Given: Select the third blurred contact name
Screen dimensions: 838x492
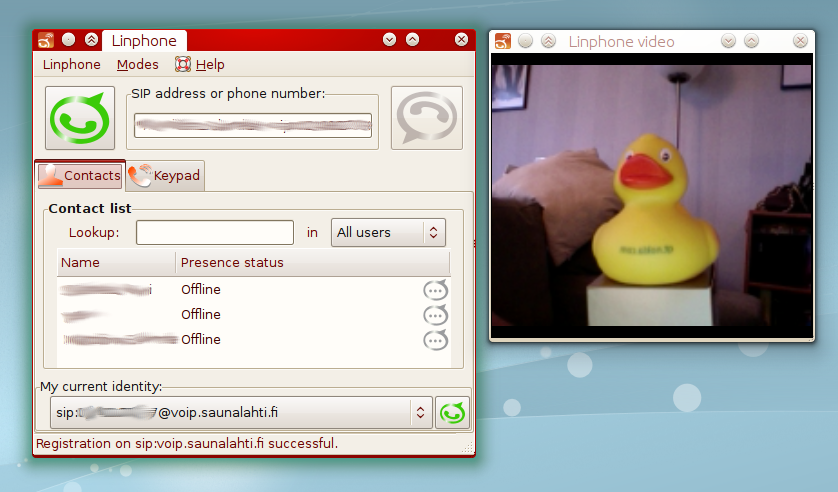Looking at the screenshot, I should tap(120, 339).
